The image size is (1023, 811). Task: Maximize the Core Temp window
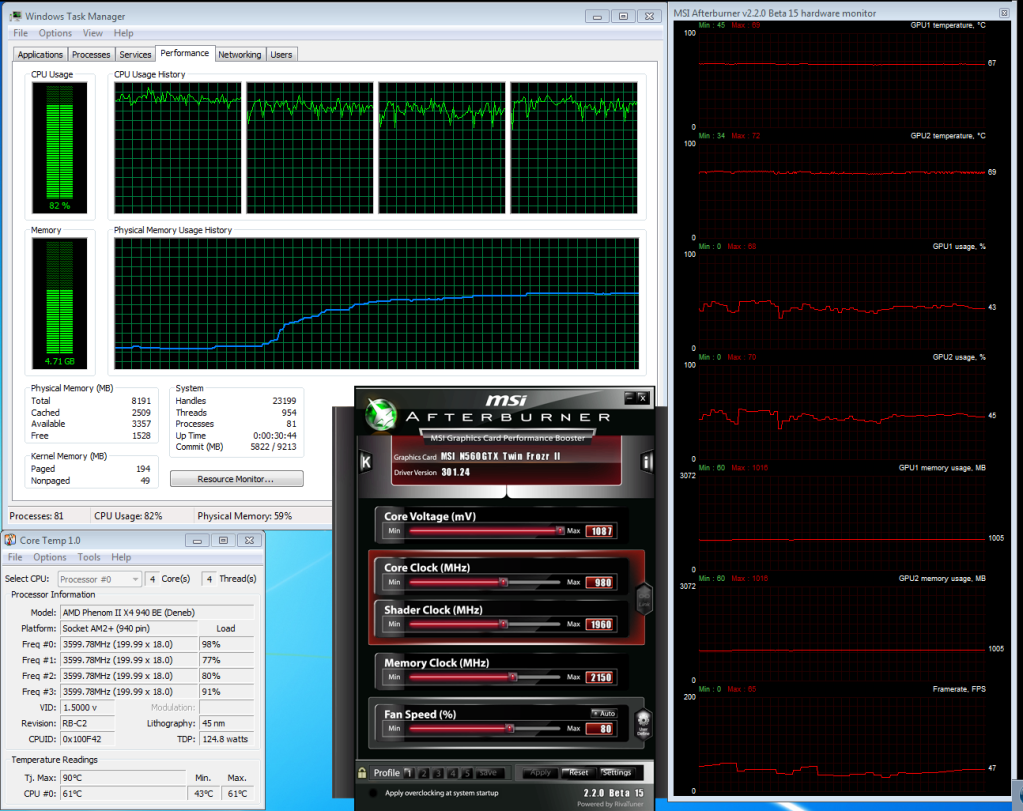pyautogui.click(x=223, y=540)
